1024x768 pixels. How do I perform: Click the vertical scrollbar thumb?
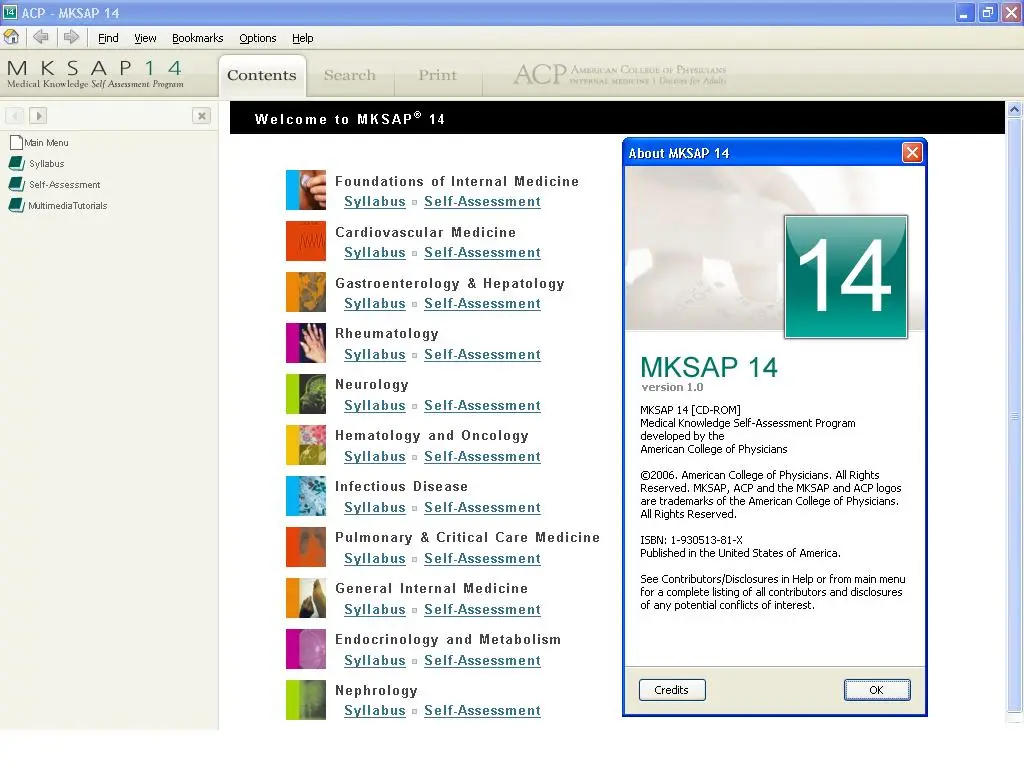[x=1014, y=415]
